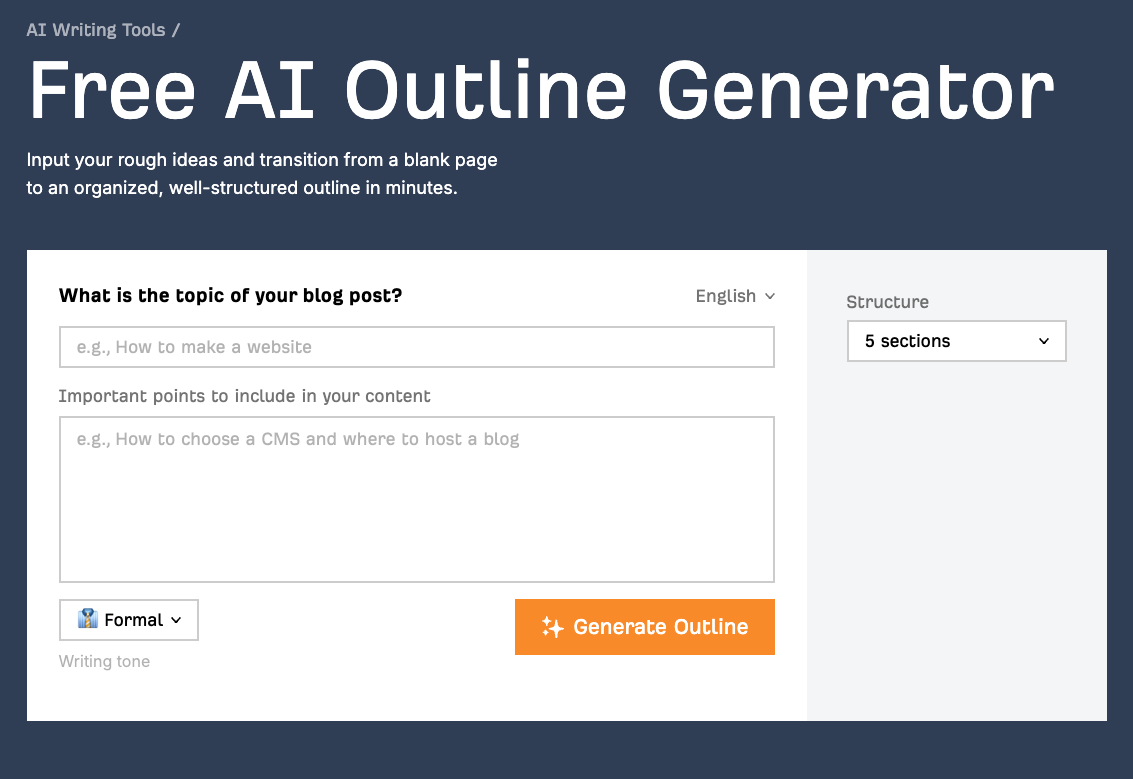Image resolution: width=1133 pixels, height=779 pixels.
Task: Focus the blog post topic input field
Action: coord(417,347)
